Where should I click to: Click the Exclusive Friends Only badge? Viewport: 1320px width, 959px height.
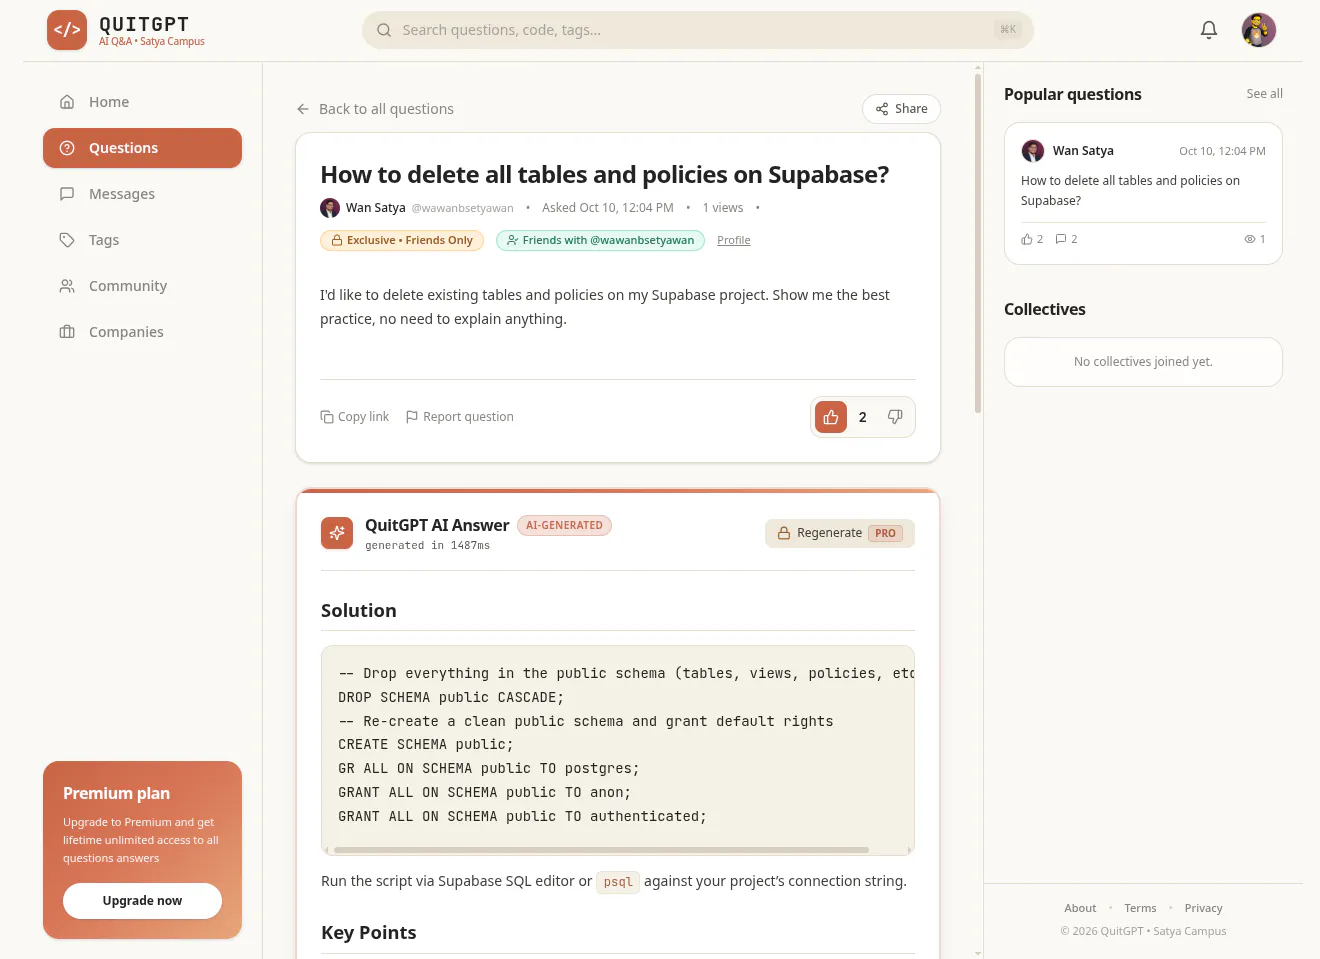[402, 241]
